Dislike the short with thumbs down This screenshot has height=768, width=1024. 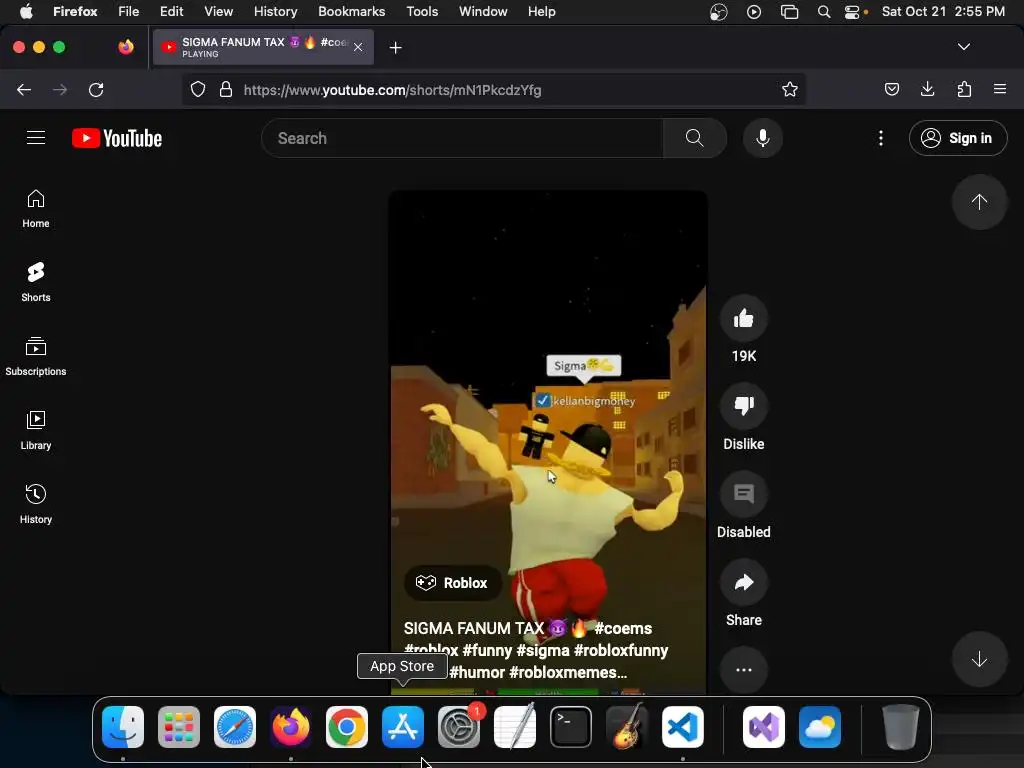[x=744, y=406]
